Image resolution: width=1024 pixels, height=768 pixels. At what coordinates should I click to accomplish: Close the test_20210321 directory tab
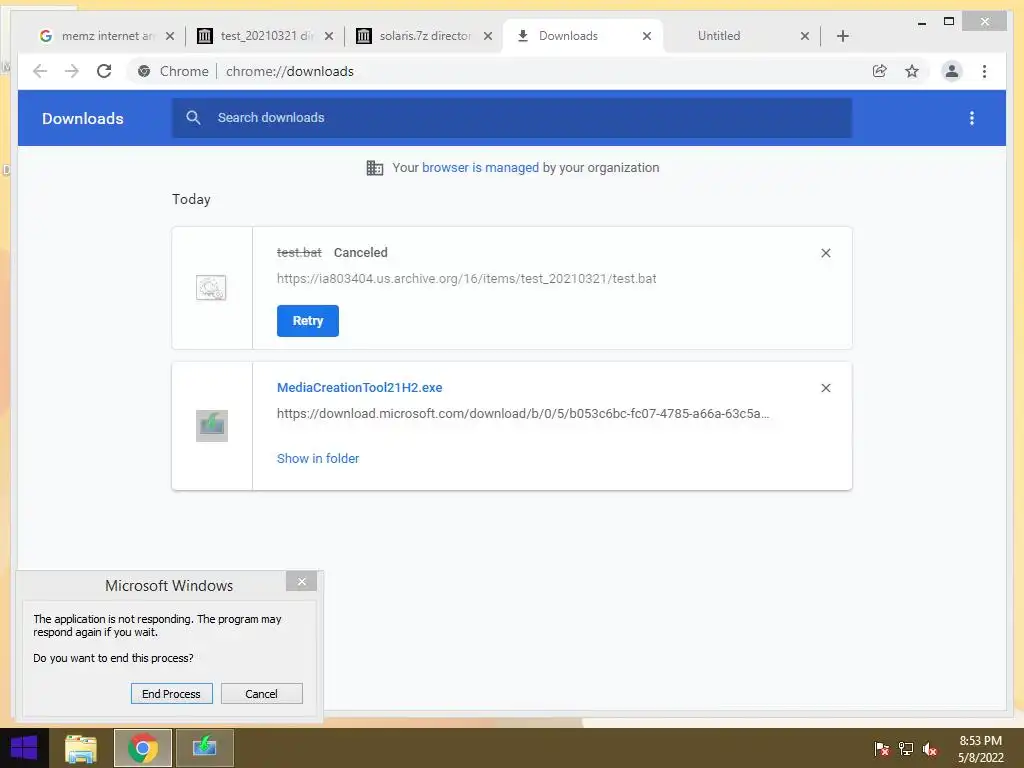pyautogui.click(x=329, y=36)
